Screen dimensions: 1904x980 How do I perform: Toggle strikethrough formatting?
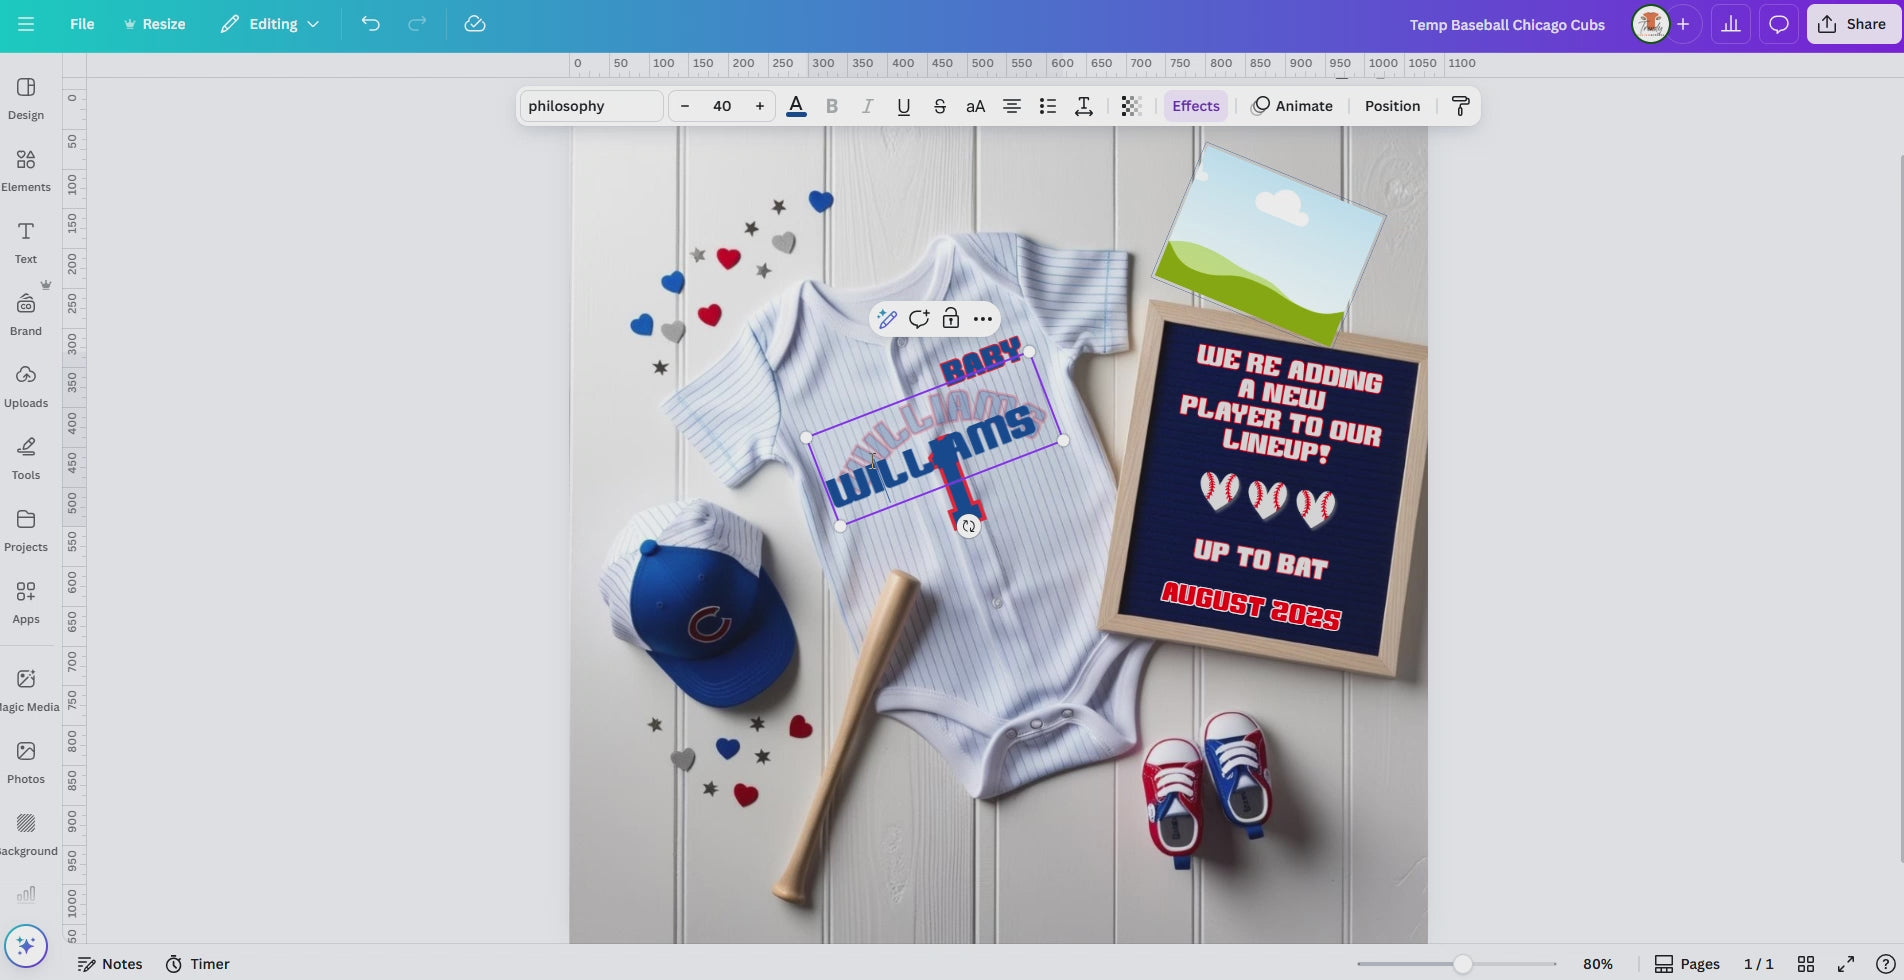pyautogui.click(x=939, y=106)
